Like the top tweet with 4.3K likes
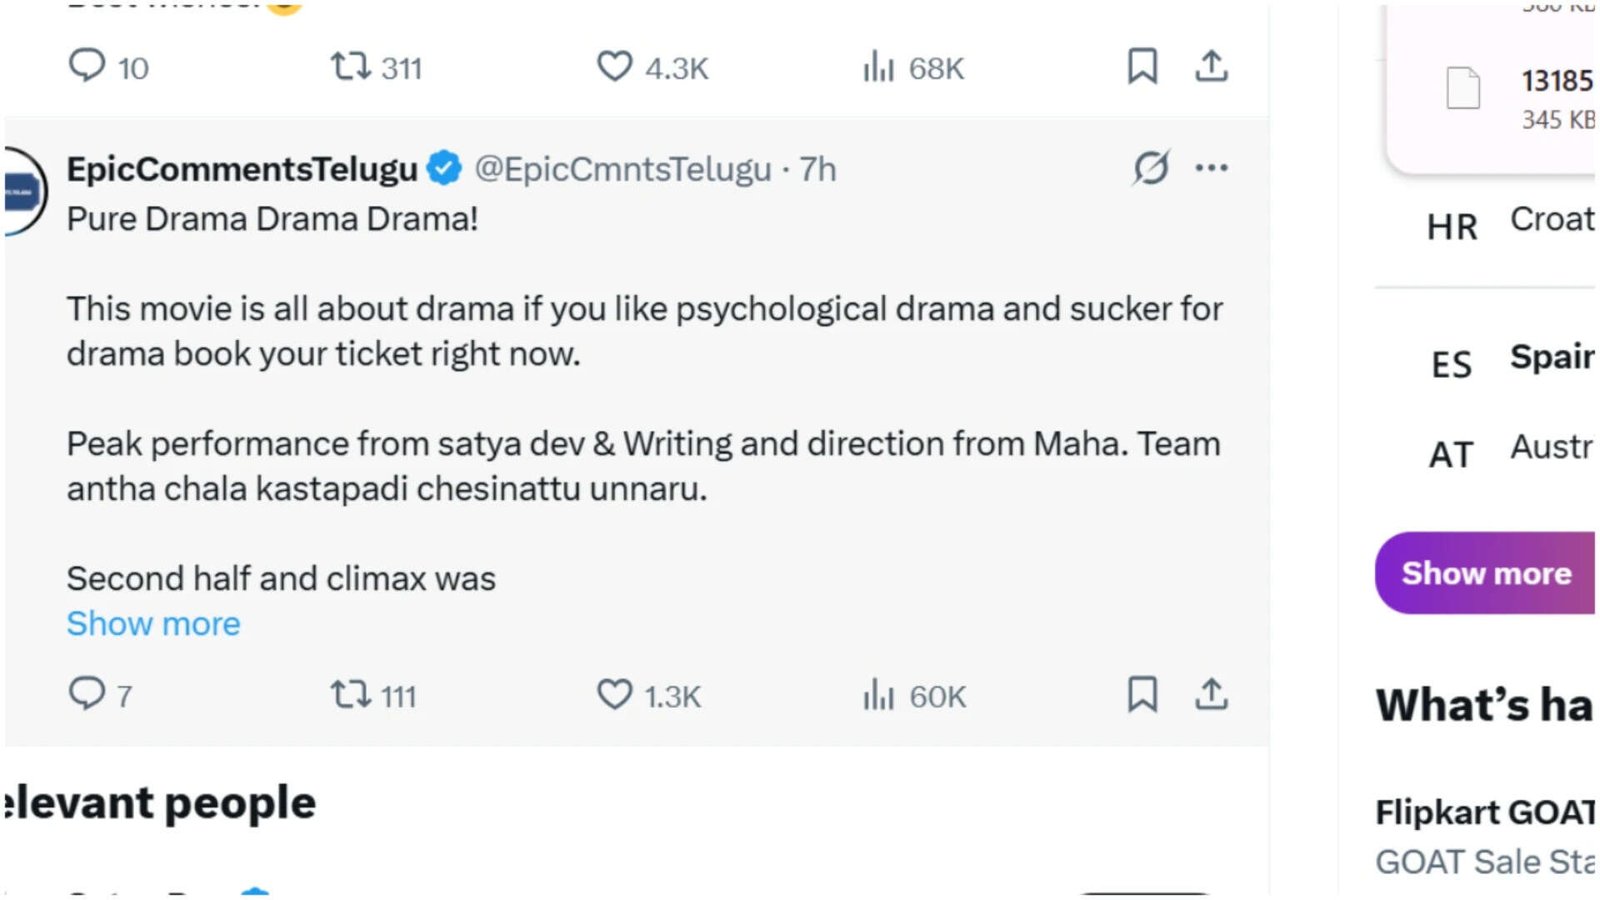Screen dimensions: 1600x900 (x=652, y=67)
